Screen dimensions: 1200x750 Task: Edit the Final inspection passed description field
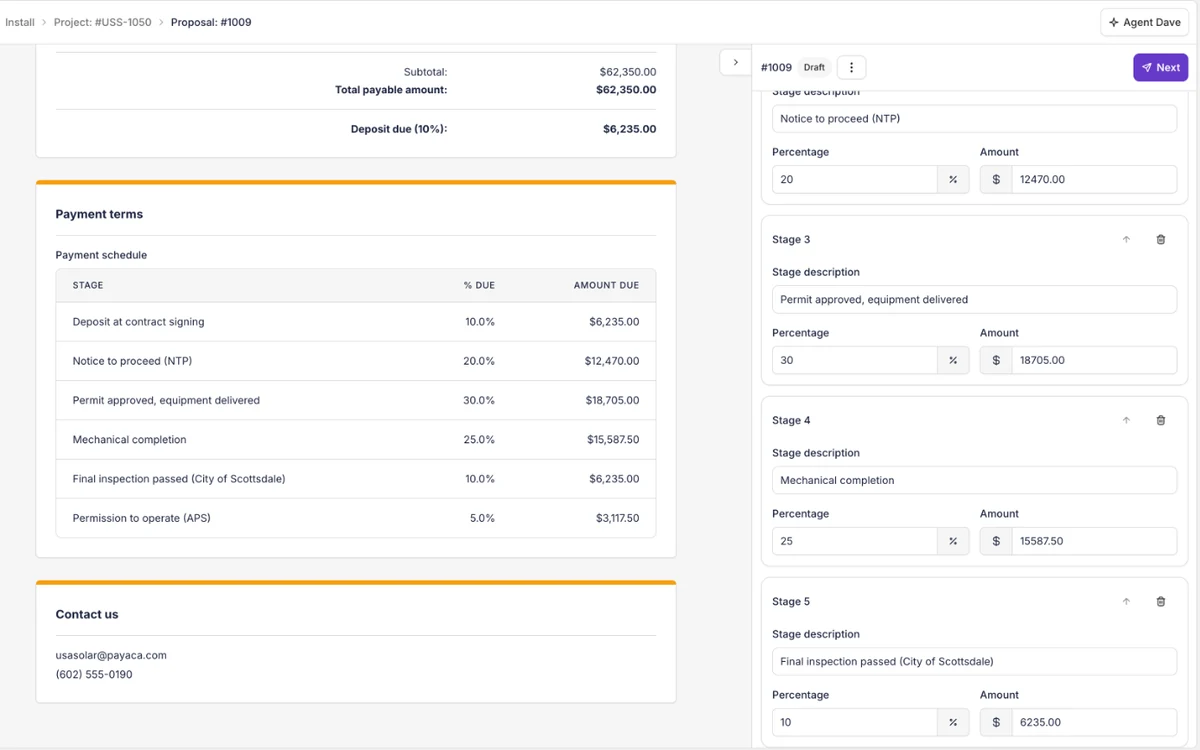click(x=974, y=661)
